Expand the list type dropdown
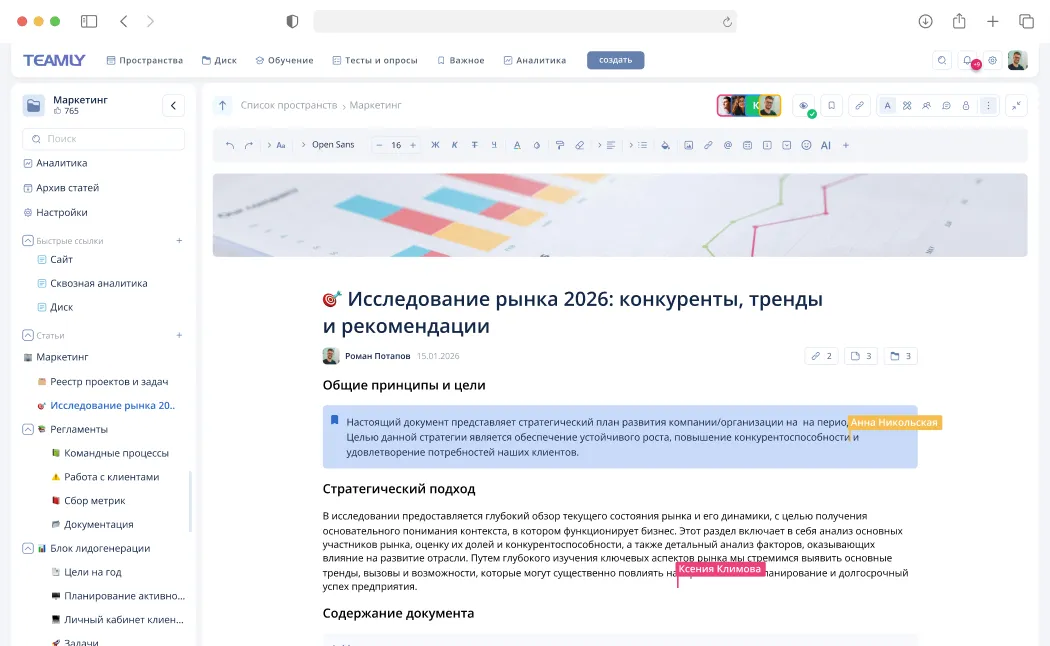 tap(638, 145)
